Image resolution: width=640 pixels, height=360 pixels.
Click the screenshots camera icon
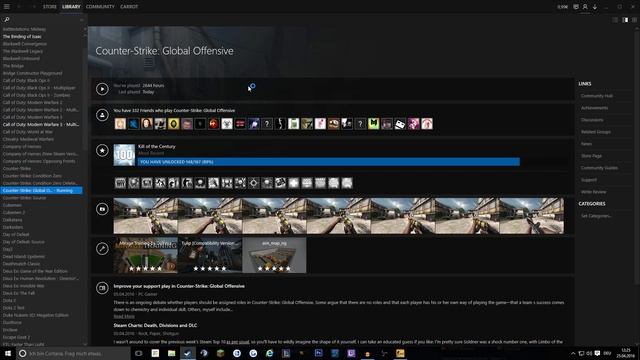(x=102, y=209)
